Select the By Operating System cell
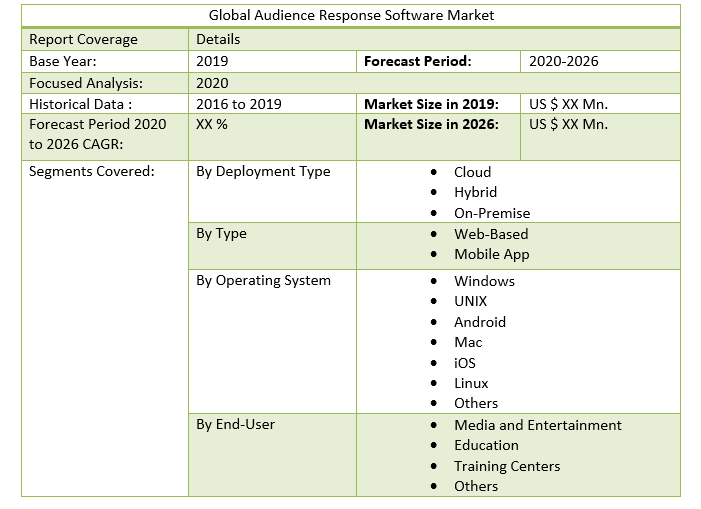 point(263,281)
